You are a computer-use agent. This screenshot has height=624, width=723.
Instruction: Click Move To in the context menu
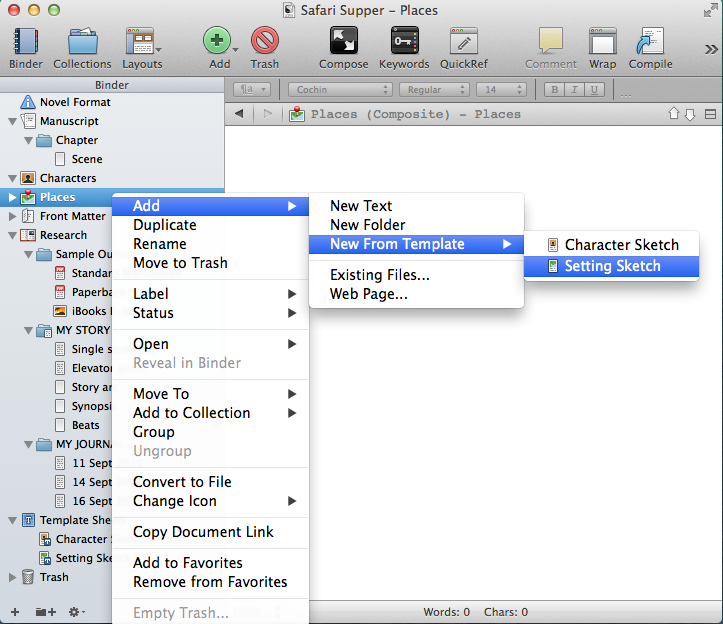(210, 394)
